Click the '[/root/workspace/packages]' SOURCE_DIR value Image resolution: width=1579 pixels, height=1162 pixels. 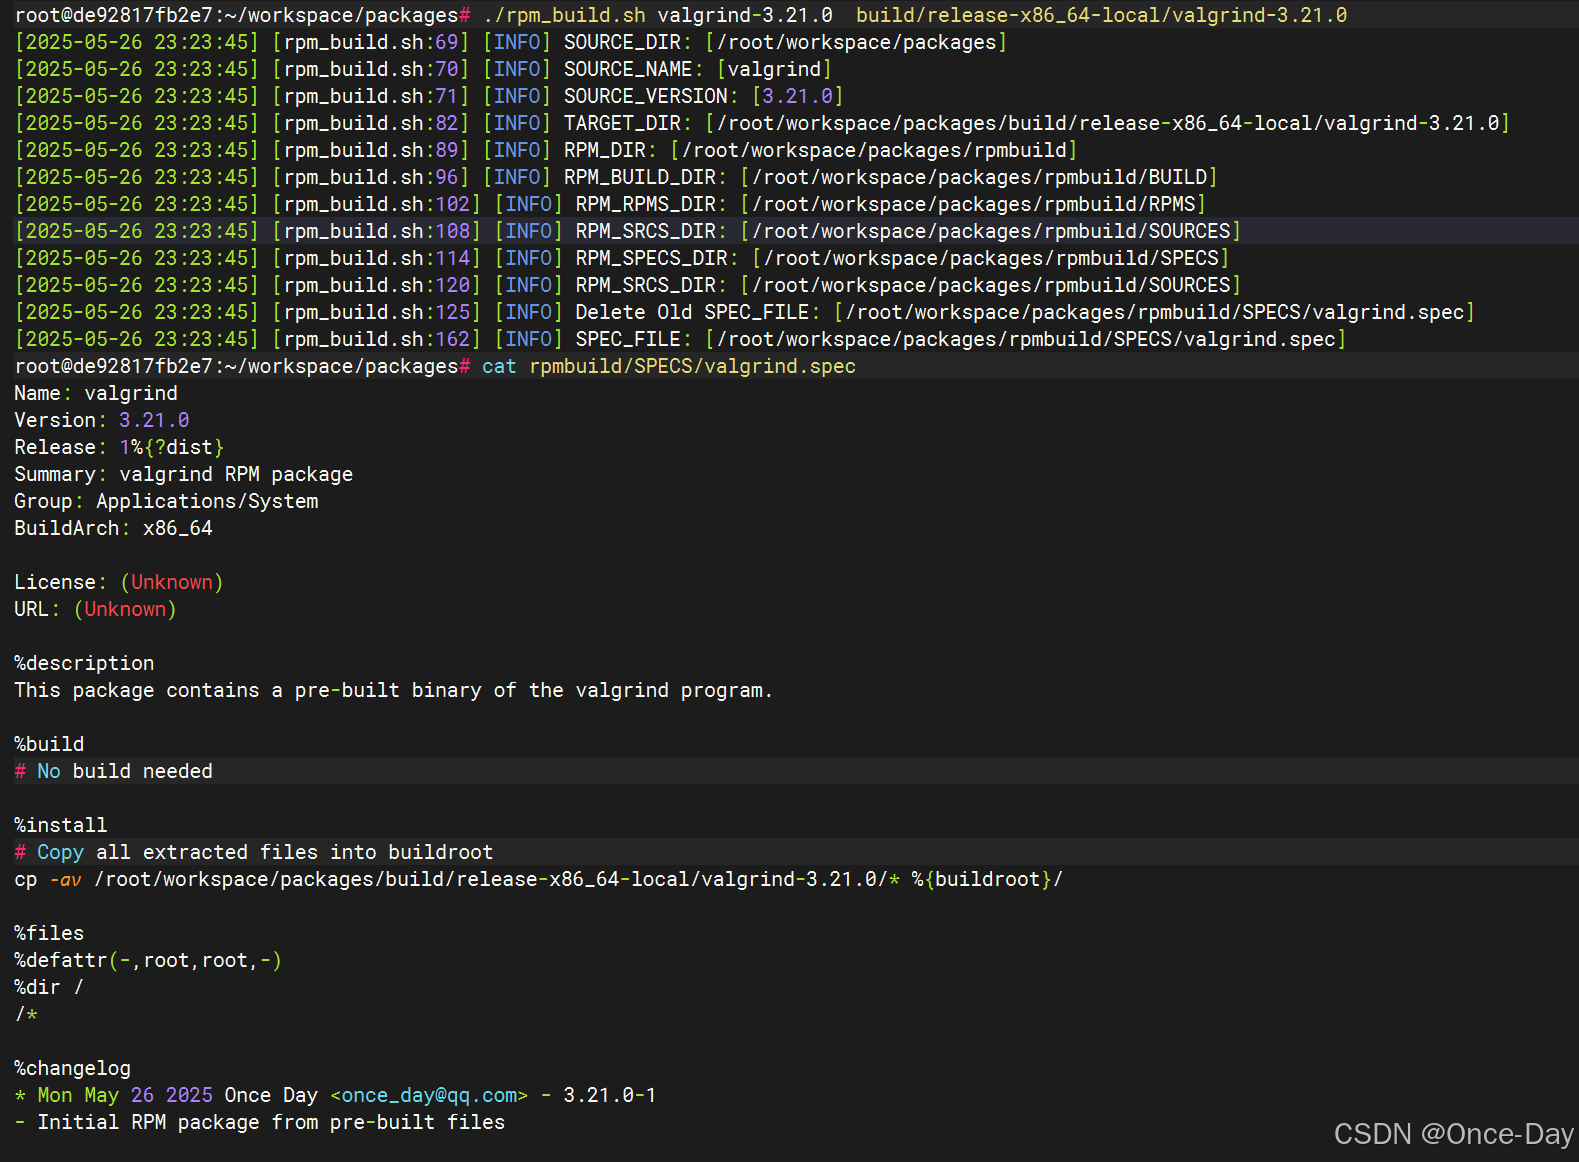point(856,42)
